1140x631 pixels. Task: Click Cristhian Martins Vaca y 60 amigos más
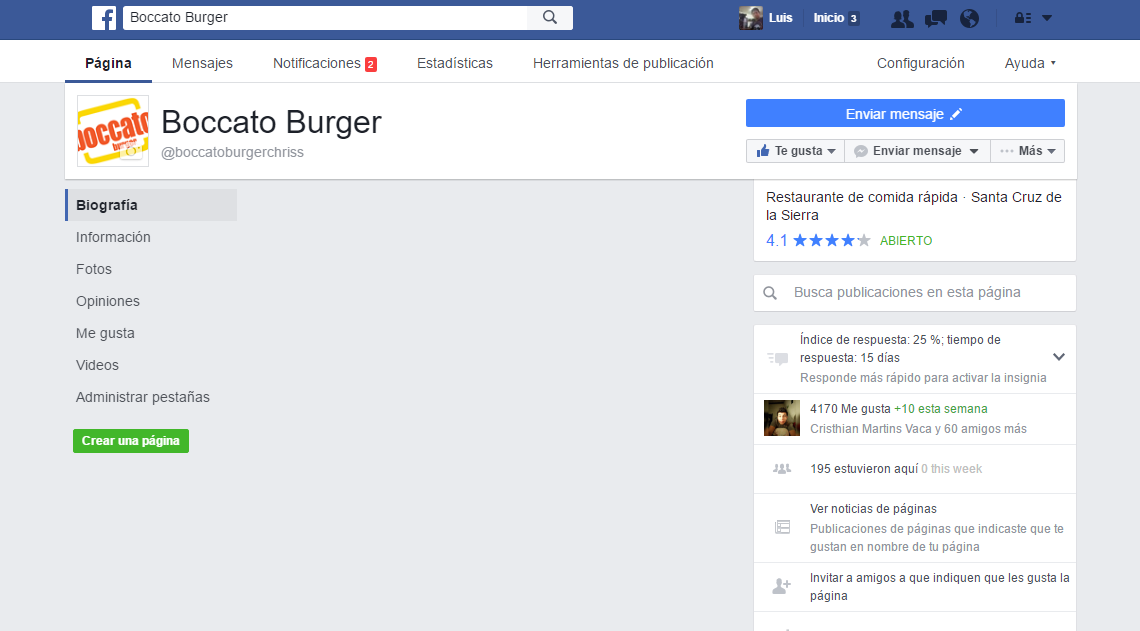coord(918,429)
